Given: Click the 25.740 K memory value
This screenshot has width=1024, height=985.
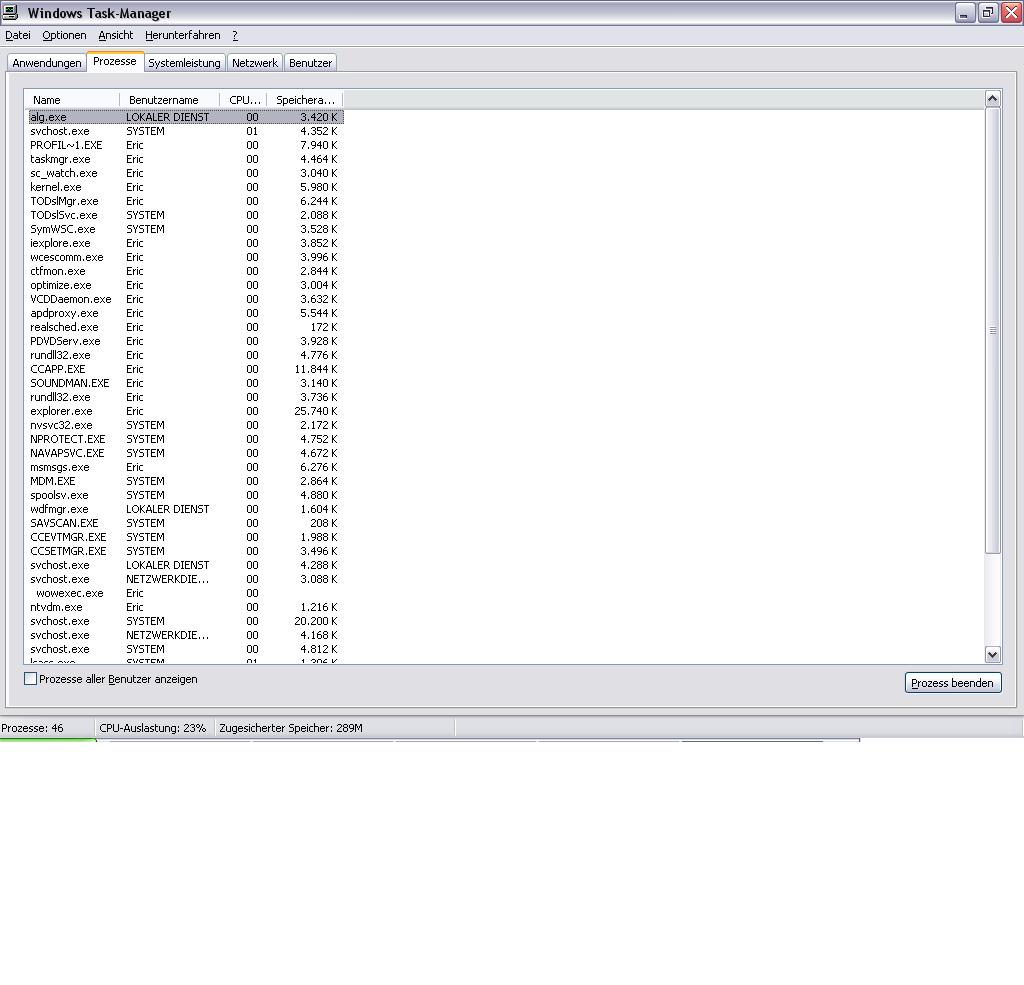Looking at the screenshot, I should click(316, 411).
